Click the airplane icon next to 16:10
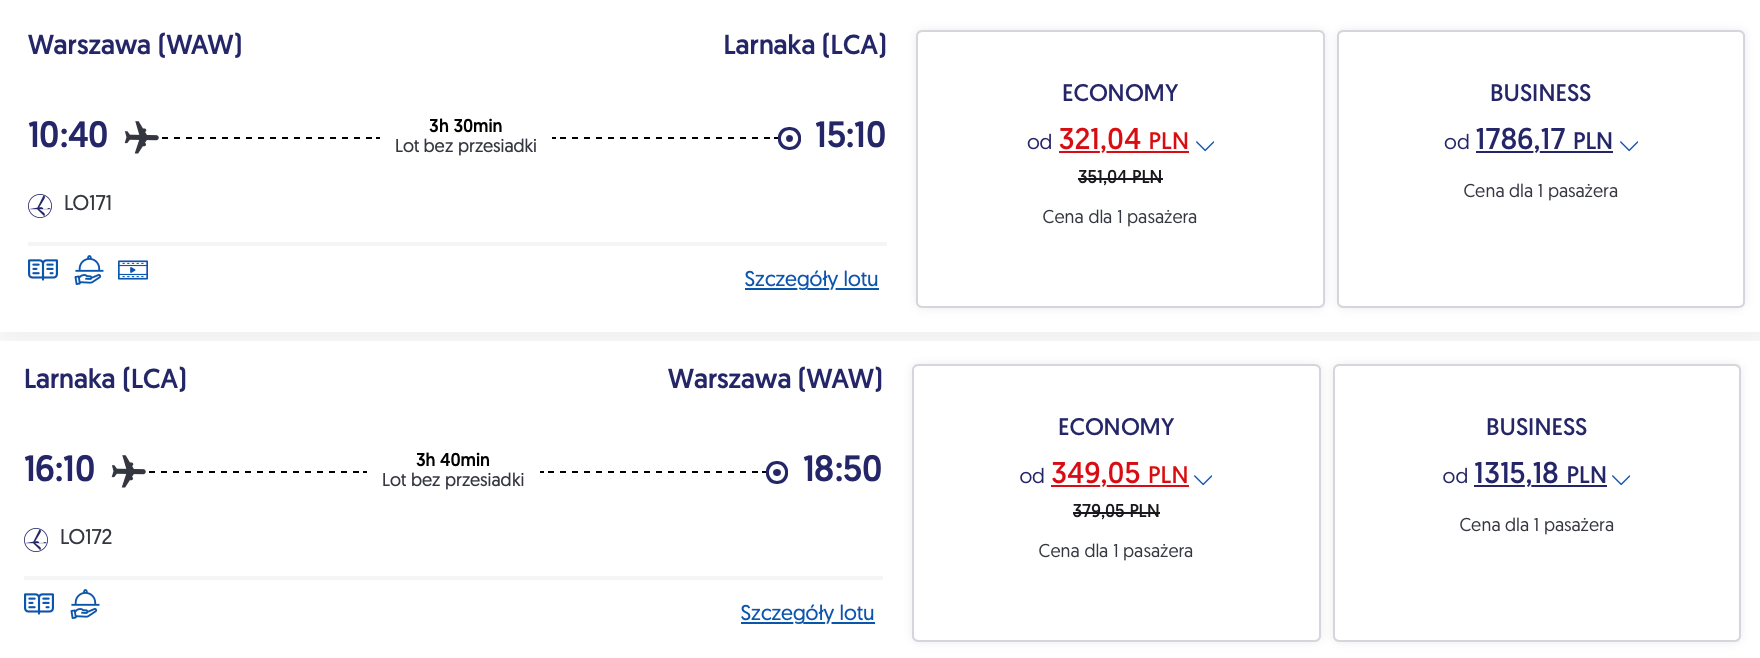Image resolution: width=1760 pixels, height=658 pixels. [128, 471]
